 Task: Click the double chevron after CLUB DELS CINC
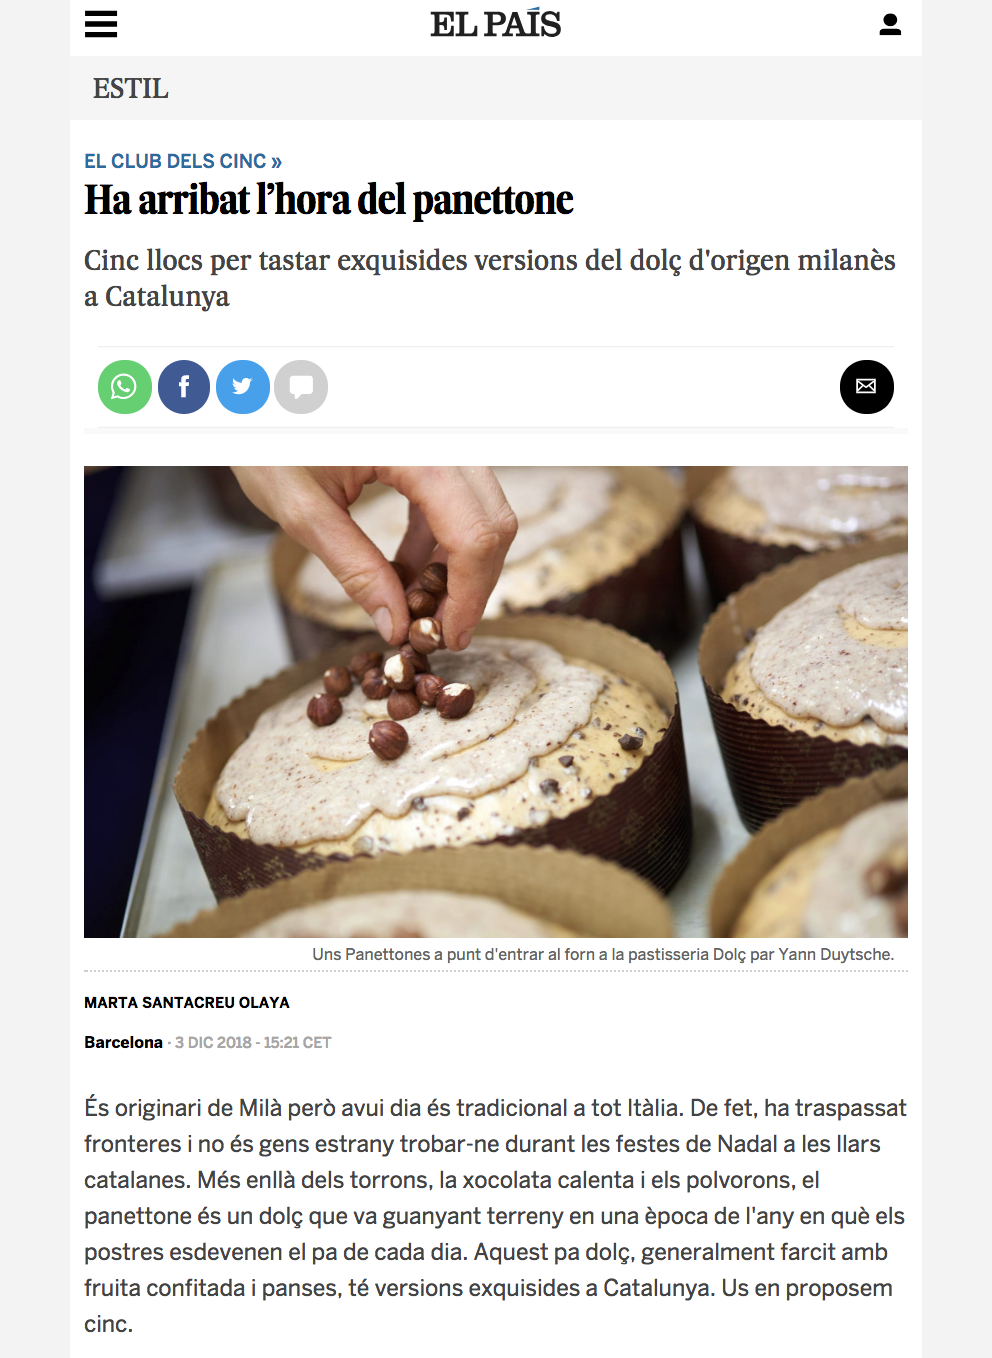277,161
